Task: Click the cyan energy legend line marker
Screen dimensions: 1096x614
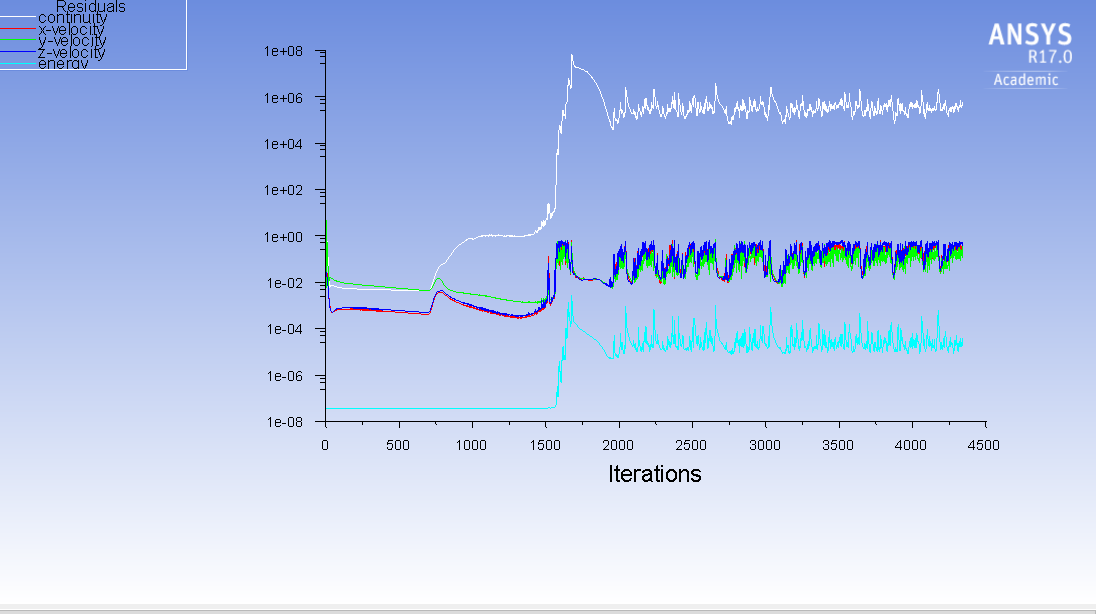Action: coord(18,62)
